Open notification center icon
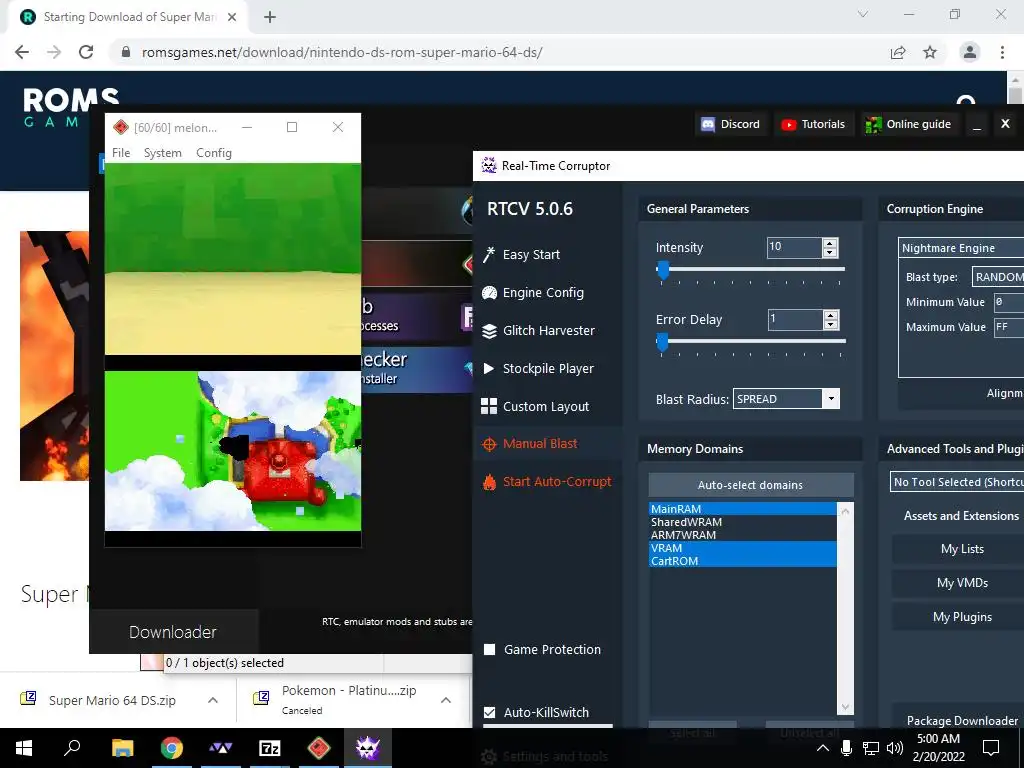 coord(991,748)
